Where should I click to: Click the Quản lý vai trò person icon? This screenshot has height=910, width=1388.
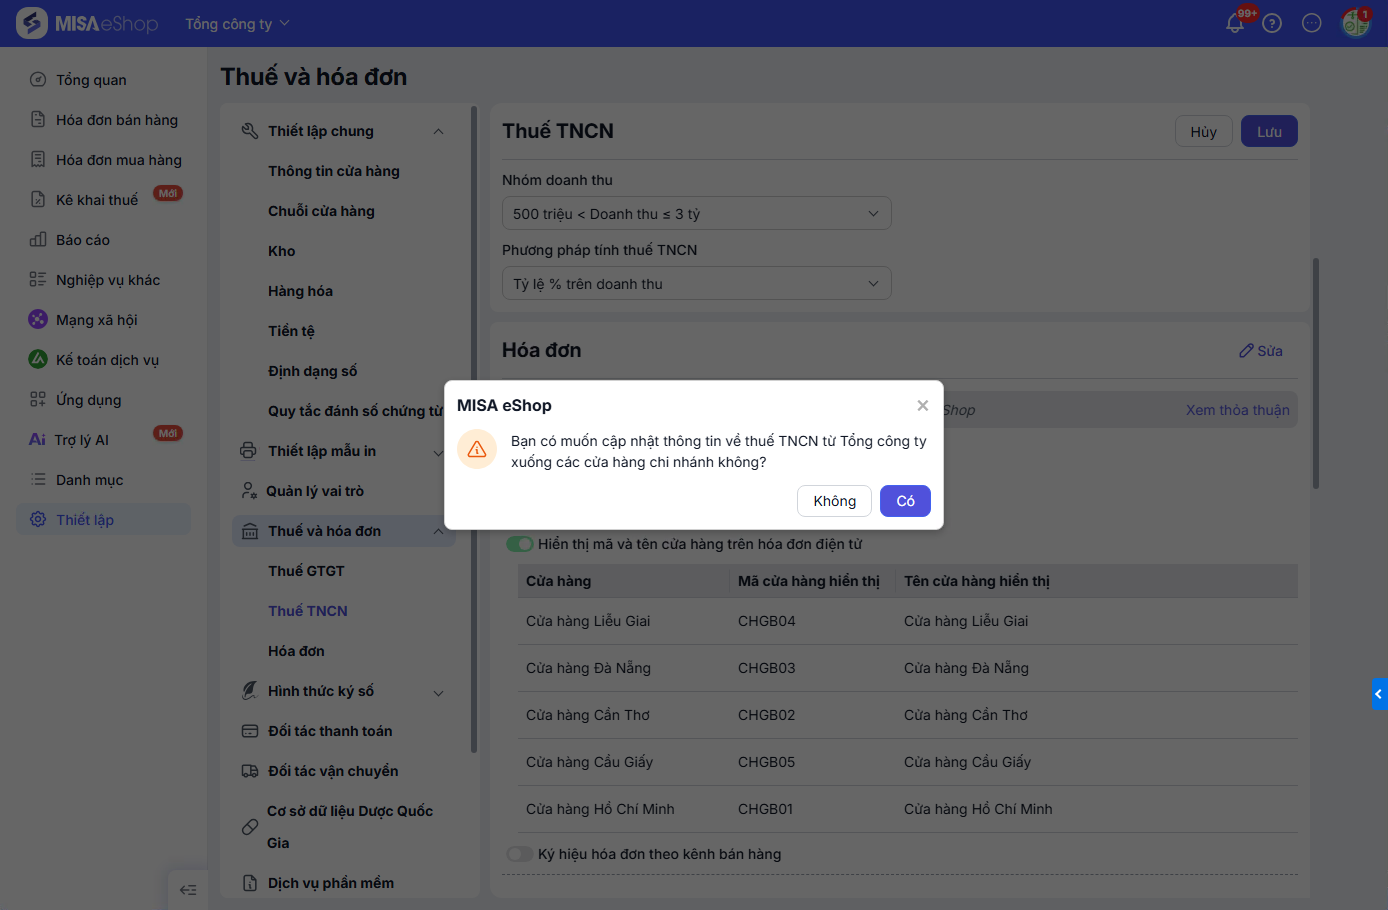(249, 491)
